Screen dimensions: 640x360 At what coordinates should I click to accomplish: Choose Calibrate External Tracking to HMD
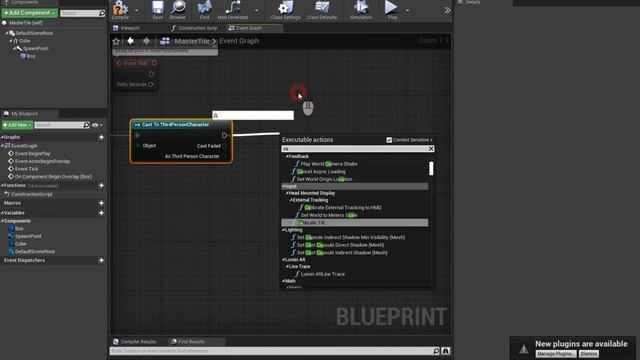343,208
